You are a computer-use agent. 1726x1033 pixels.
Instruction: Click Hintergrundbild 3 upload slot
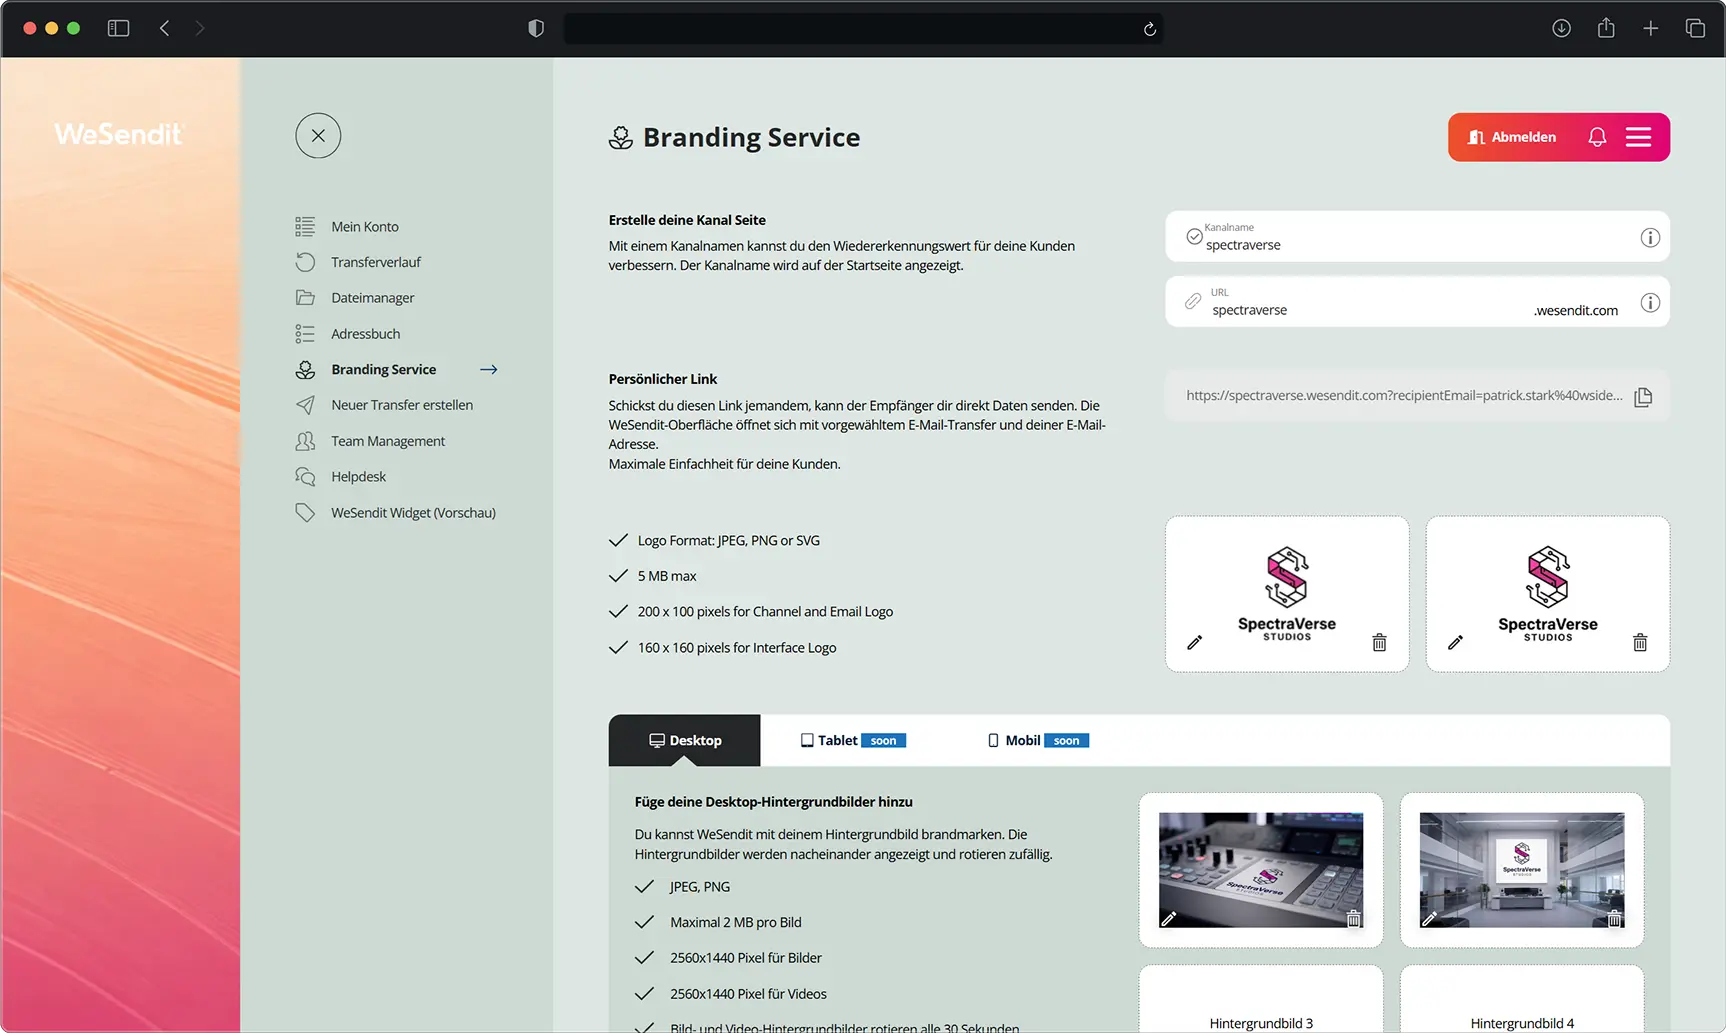click(1261, 1000)
